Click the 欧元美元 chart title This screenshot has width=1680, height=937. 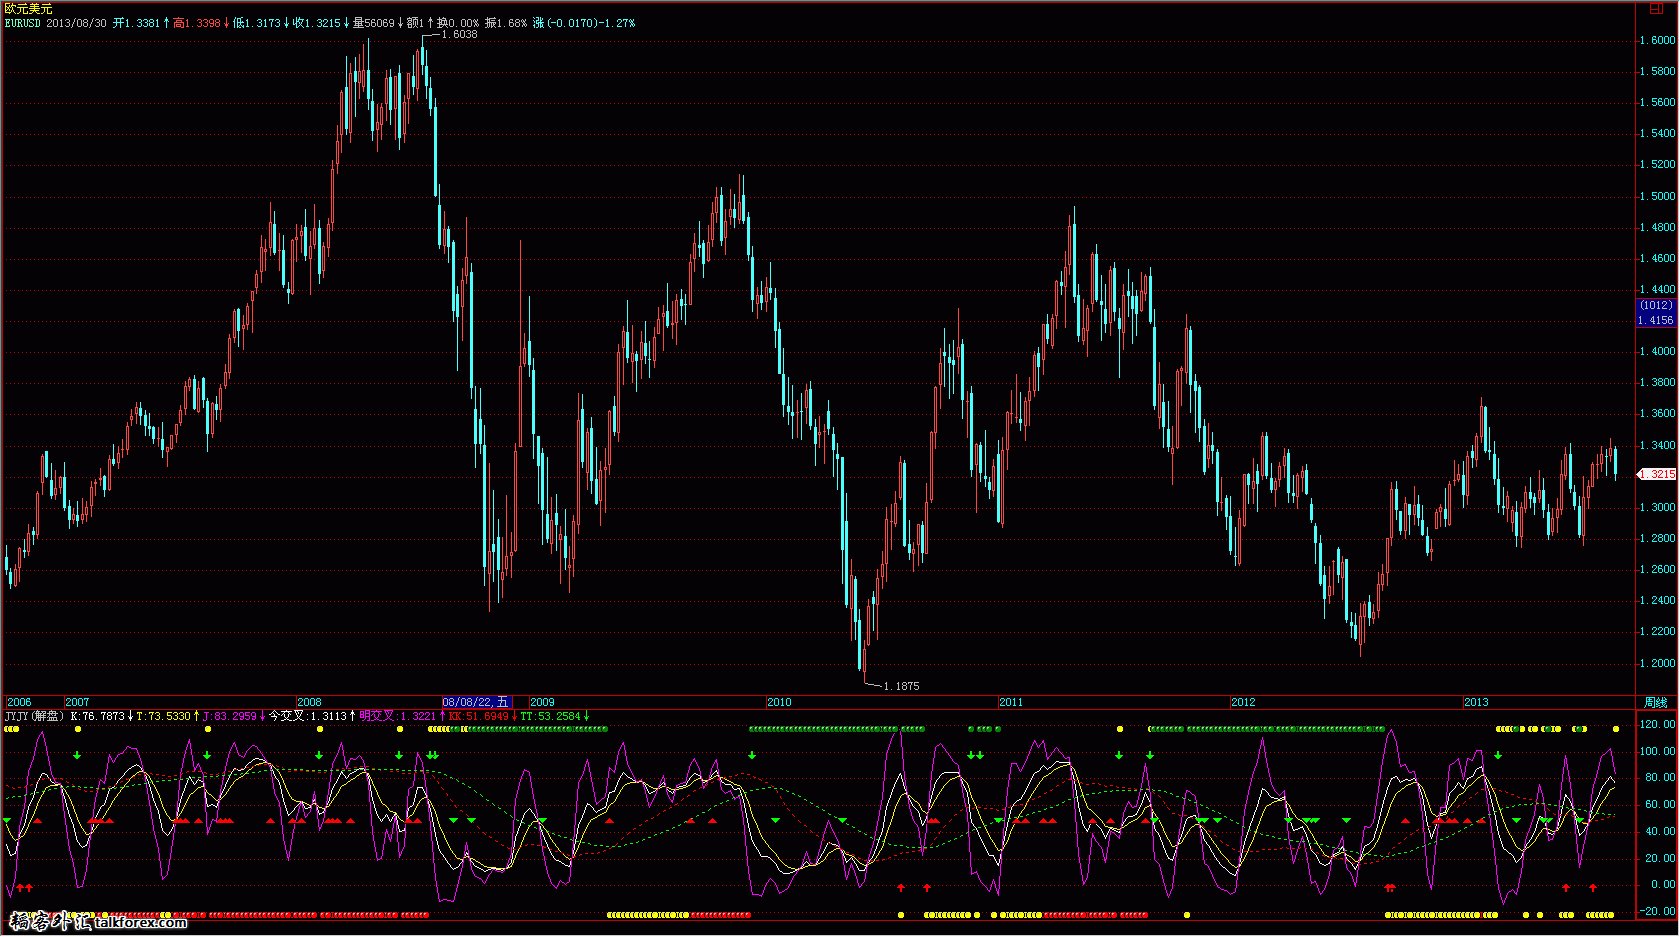point(28,8)
